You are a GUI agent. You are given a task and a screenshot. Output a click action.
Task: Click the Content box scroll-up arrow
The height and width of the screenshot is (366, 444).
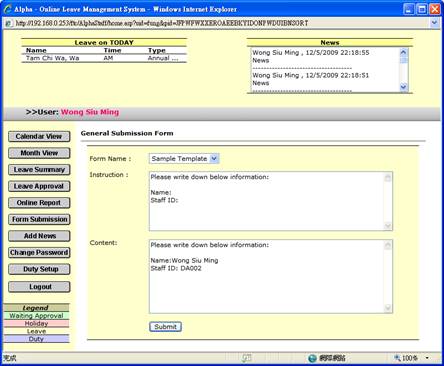[x=388, y=246]
